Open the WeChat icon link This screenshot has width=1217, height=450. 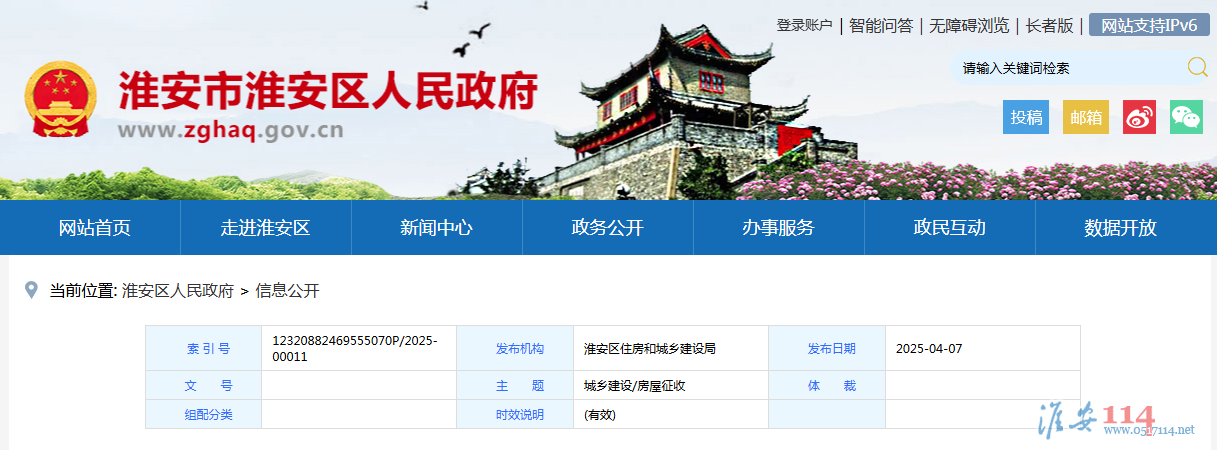point(1186,117)
